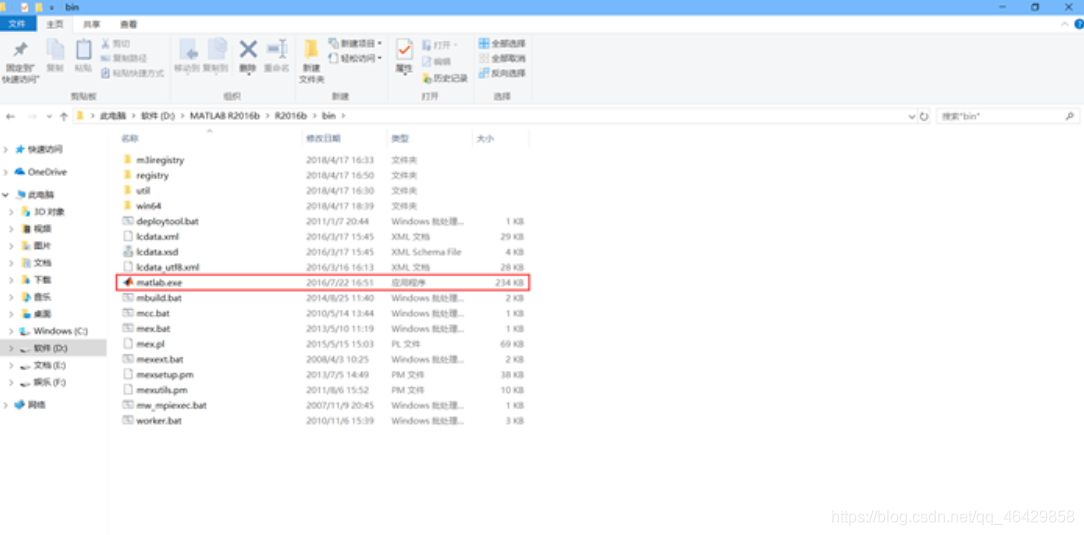This screenshot has width=1084, height=535.
Task: Click MATLAB R2016b in the address path
Action: (x=225, y=117)
